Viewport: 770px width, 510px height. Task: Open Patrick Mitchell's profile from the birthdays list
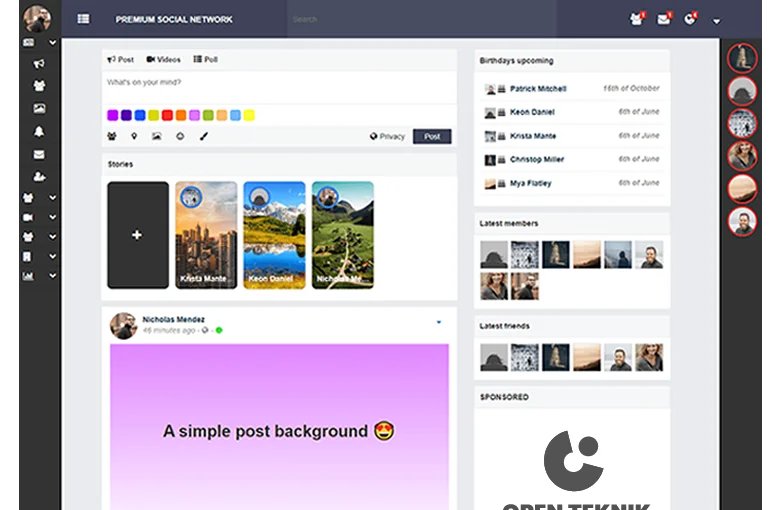click(538, 89)
